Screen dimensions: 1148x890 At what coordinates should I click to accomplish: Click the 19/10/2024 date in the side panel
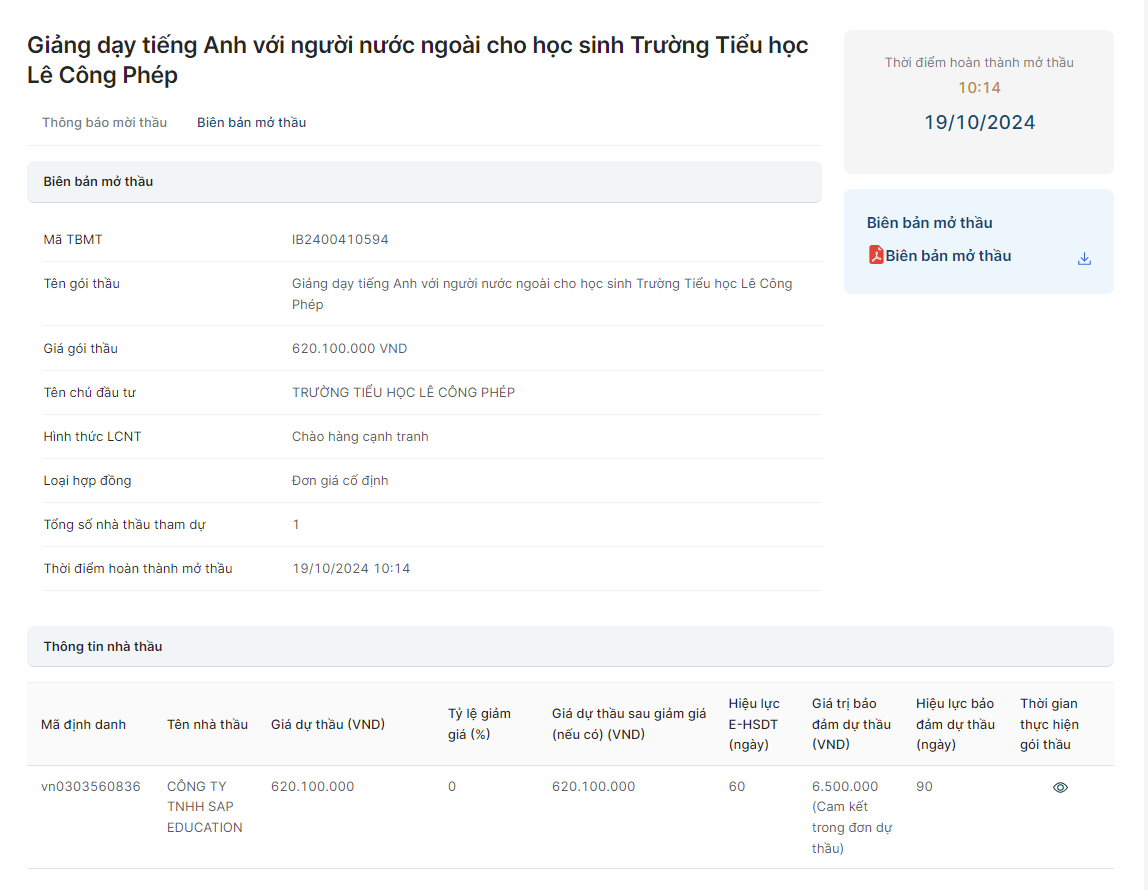click(979, 123)
